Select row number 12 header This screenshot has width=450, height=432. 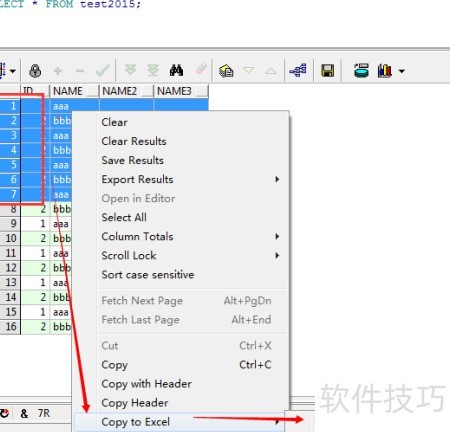pyautogui.click(x=10, y=268)
